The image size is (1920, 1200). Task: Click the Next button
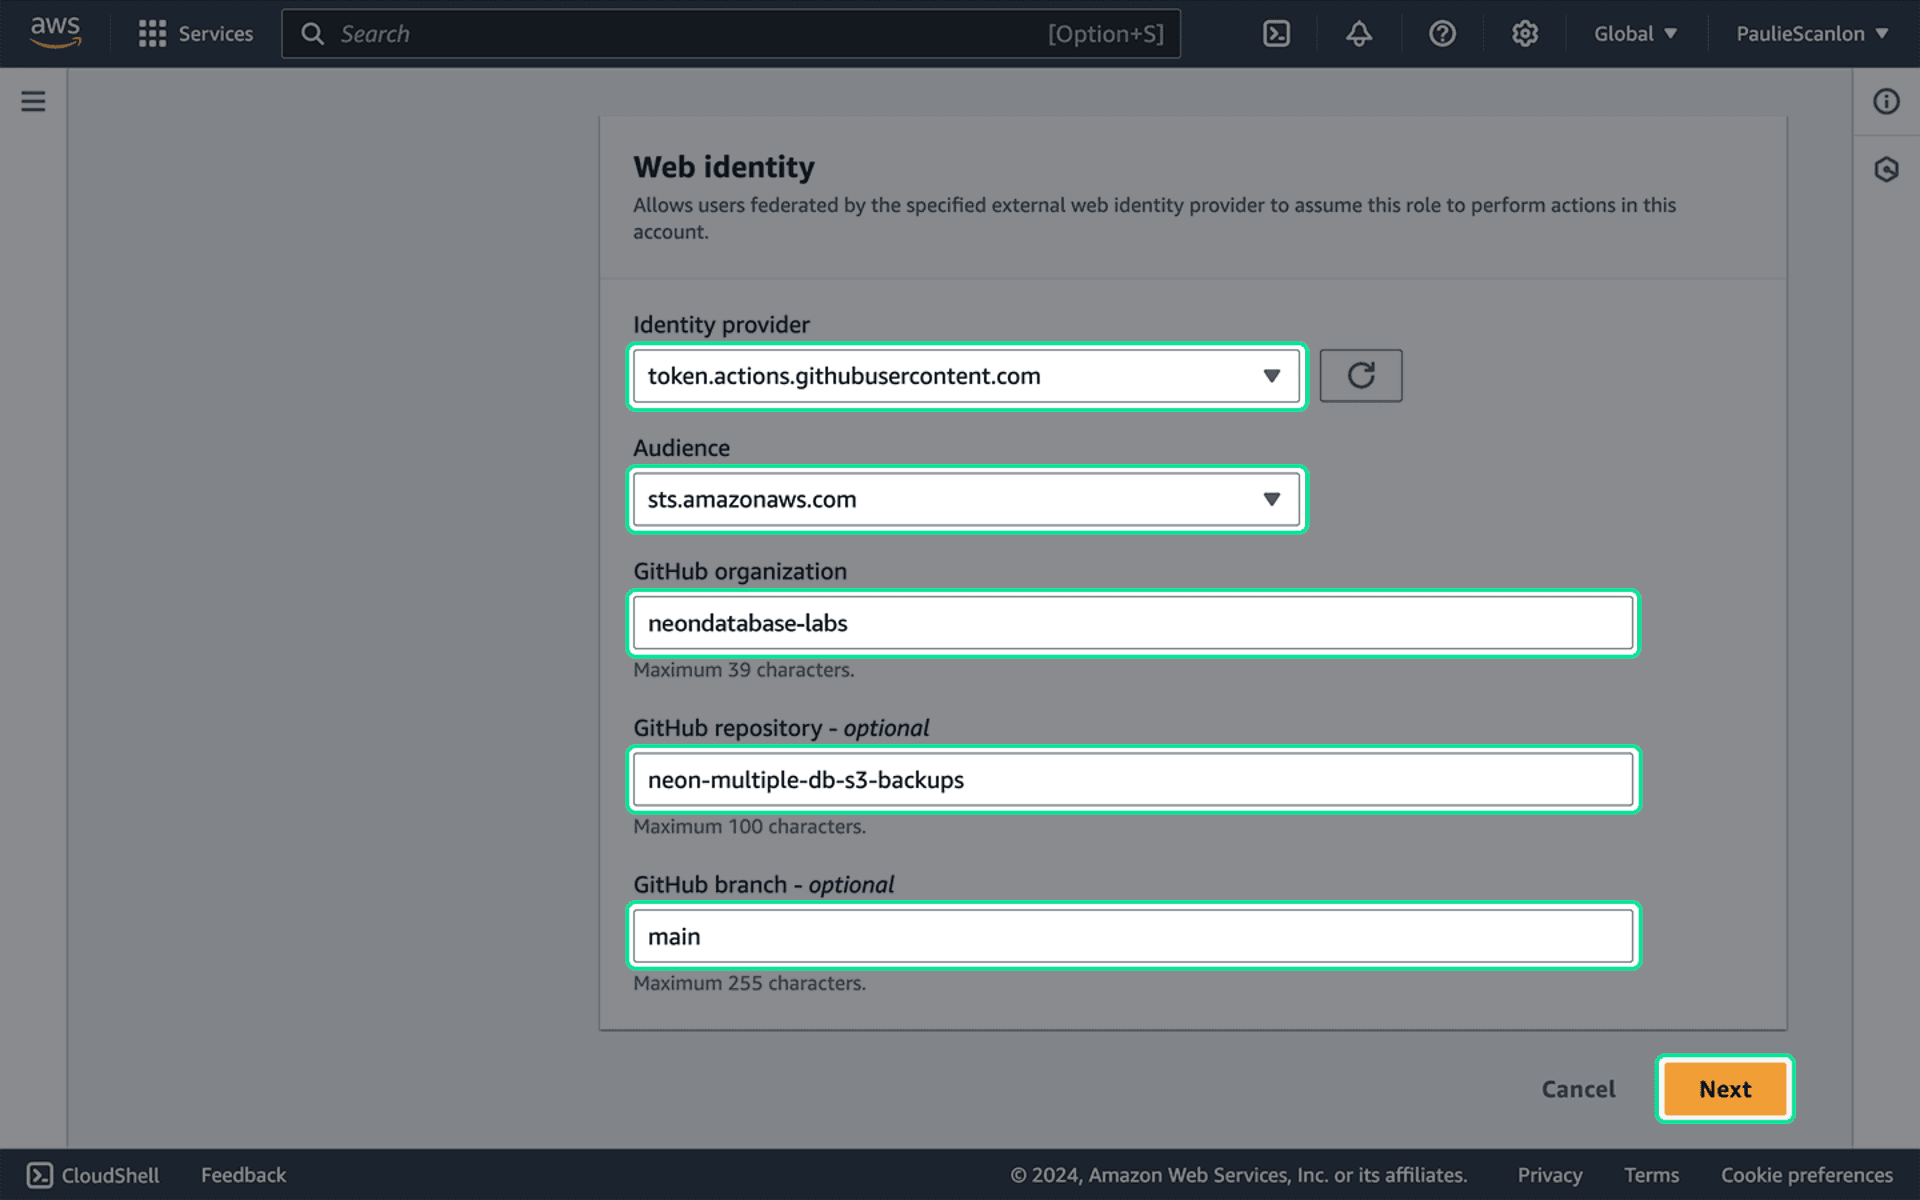tap(1724, 1089)
